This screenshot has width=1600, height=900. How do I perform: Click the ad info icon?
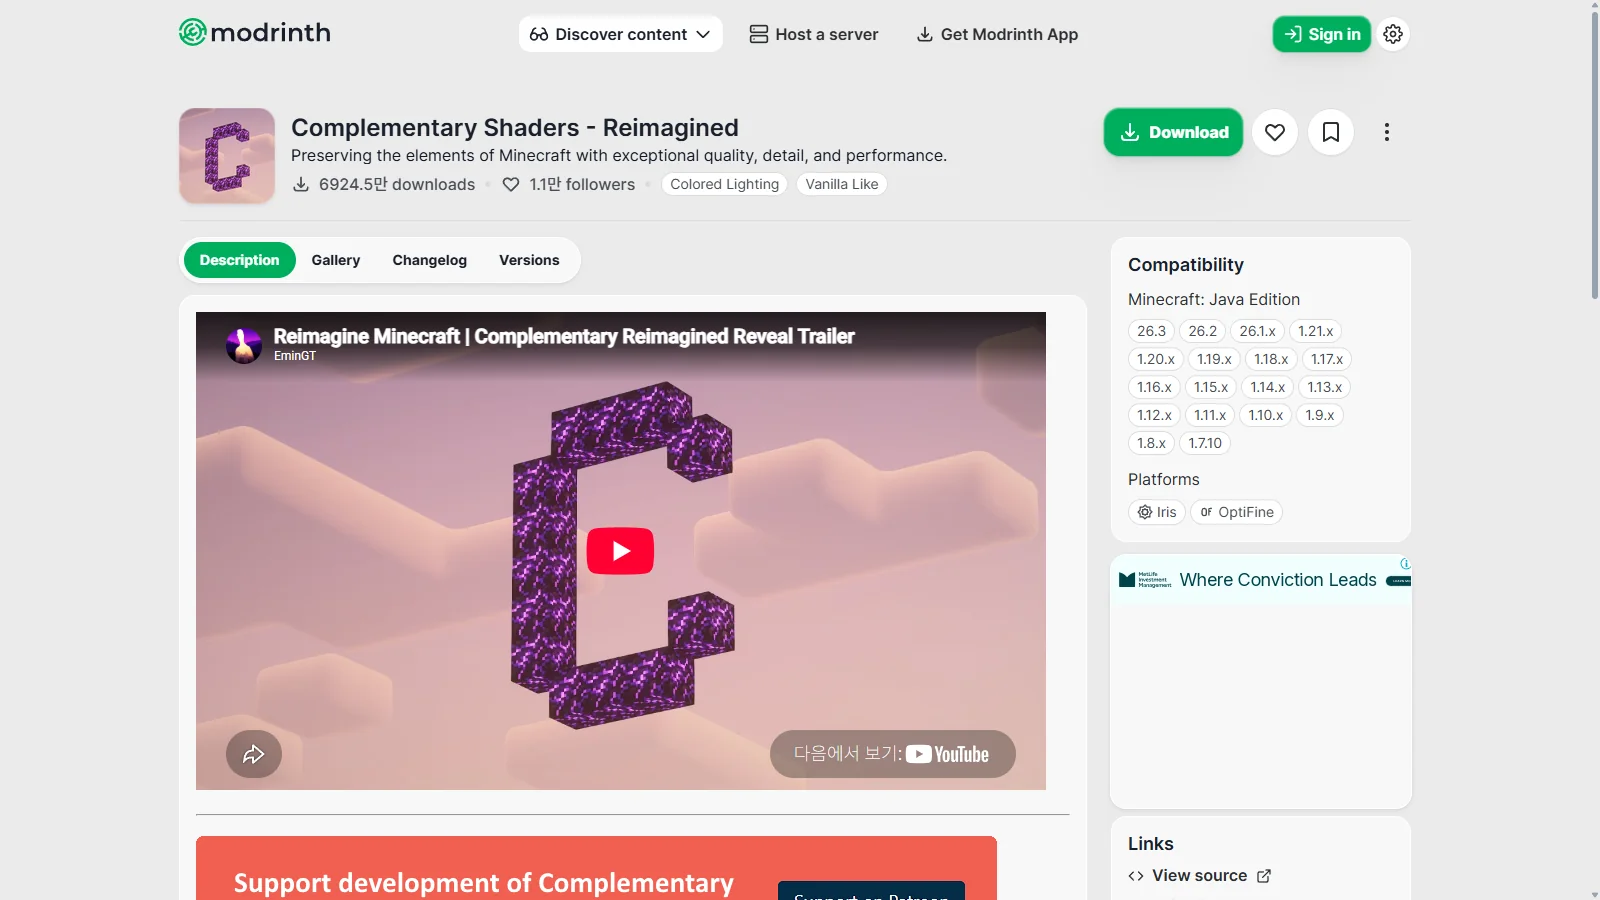pyautogui.click(x=1405, y=564)
